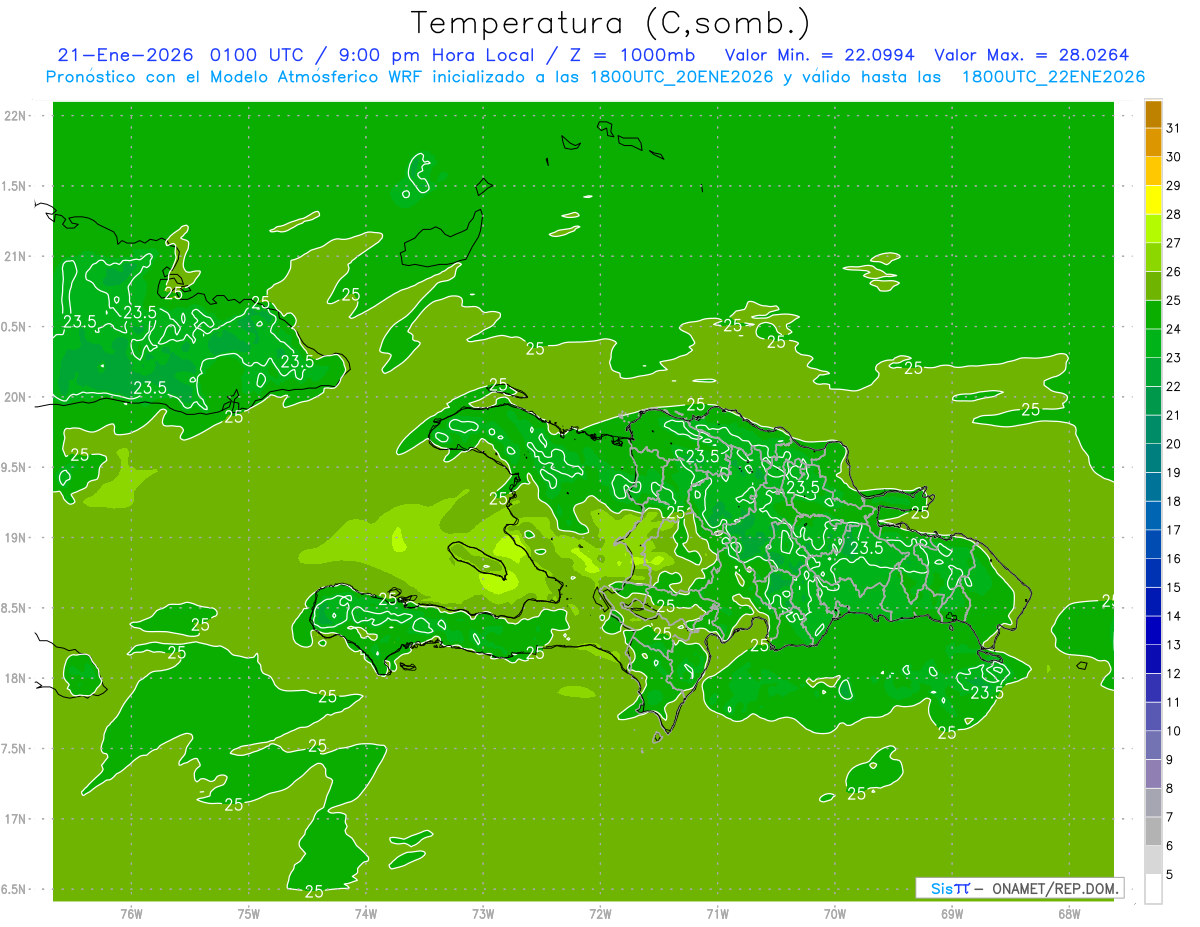Click the color bar label '25'

pos(1174,300)
